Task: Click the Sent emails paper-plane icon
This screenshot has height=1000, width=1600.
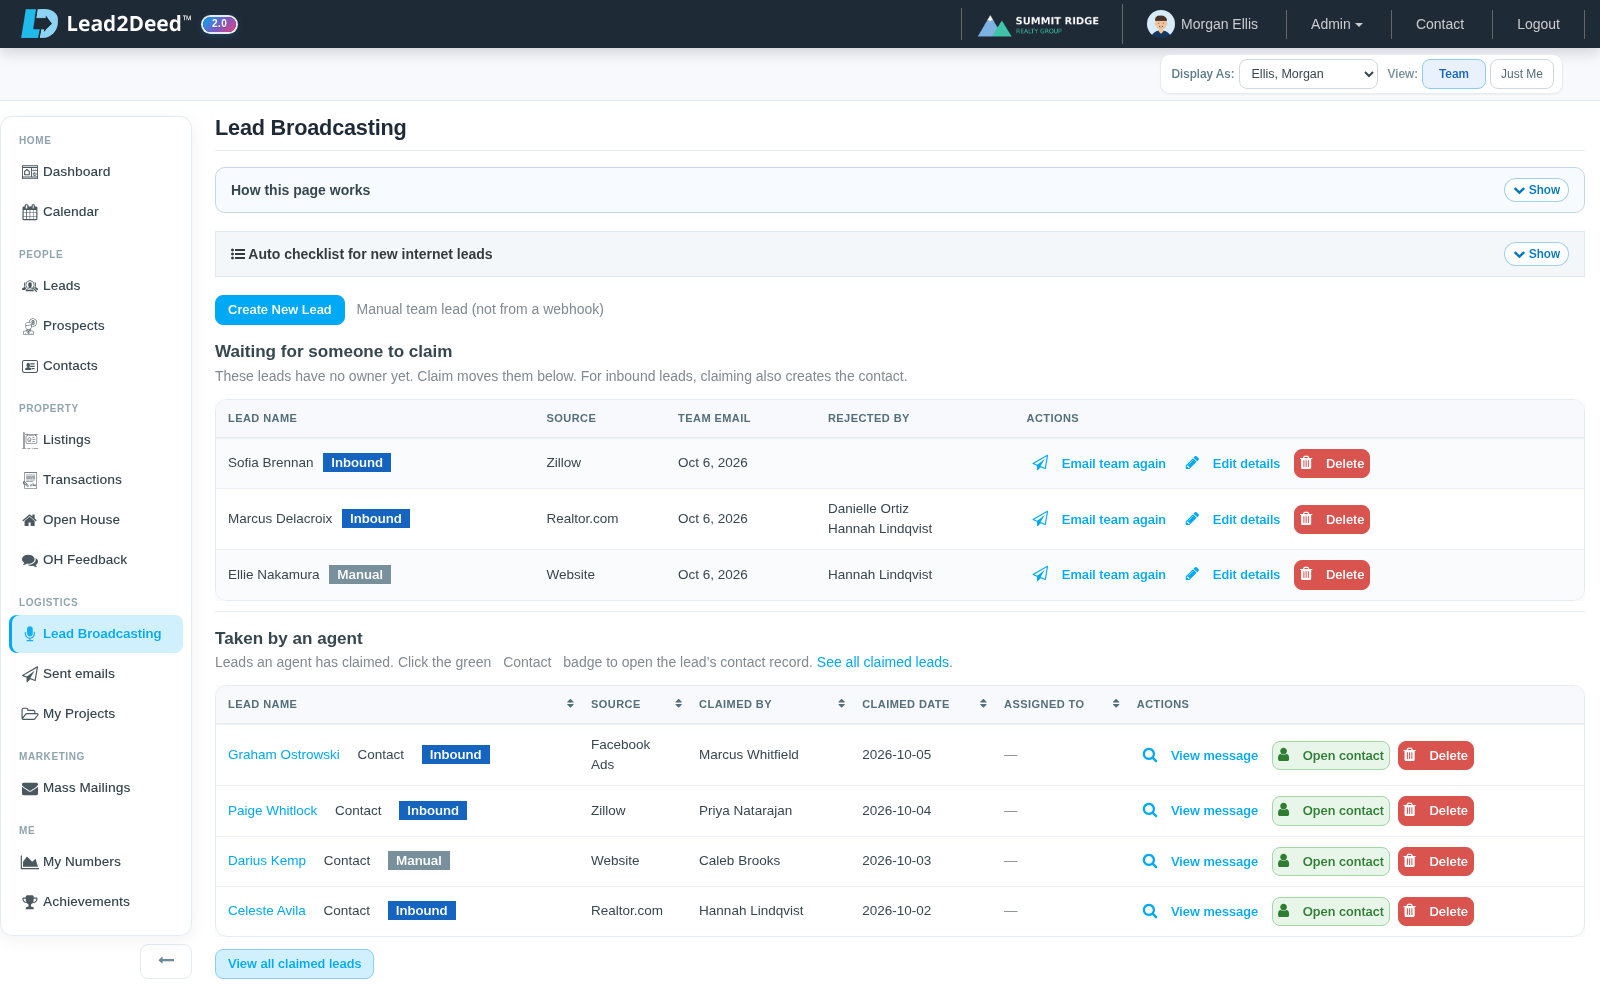Action: [x=30, y=674]
